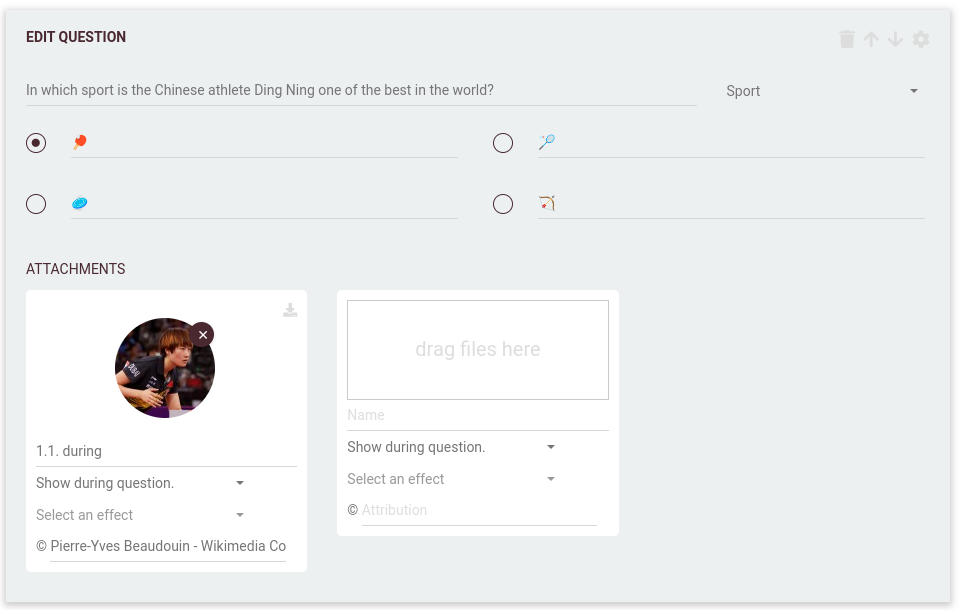Click the bow and arrow emoji answer icon
The height and width of the screenshot is (610, 961).
point(545,202)
